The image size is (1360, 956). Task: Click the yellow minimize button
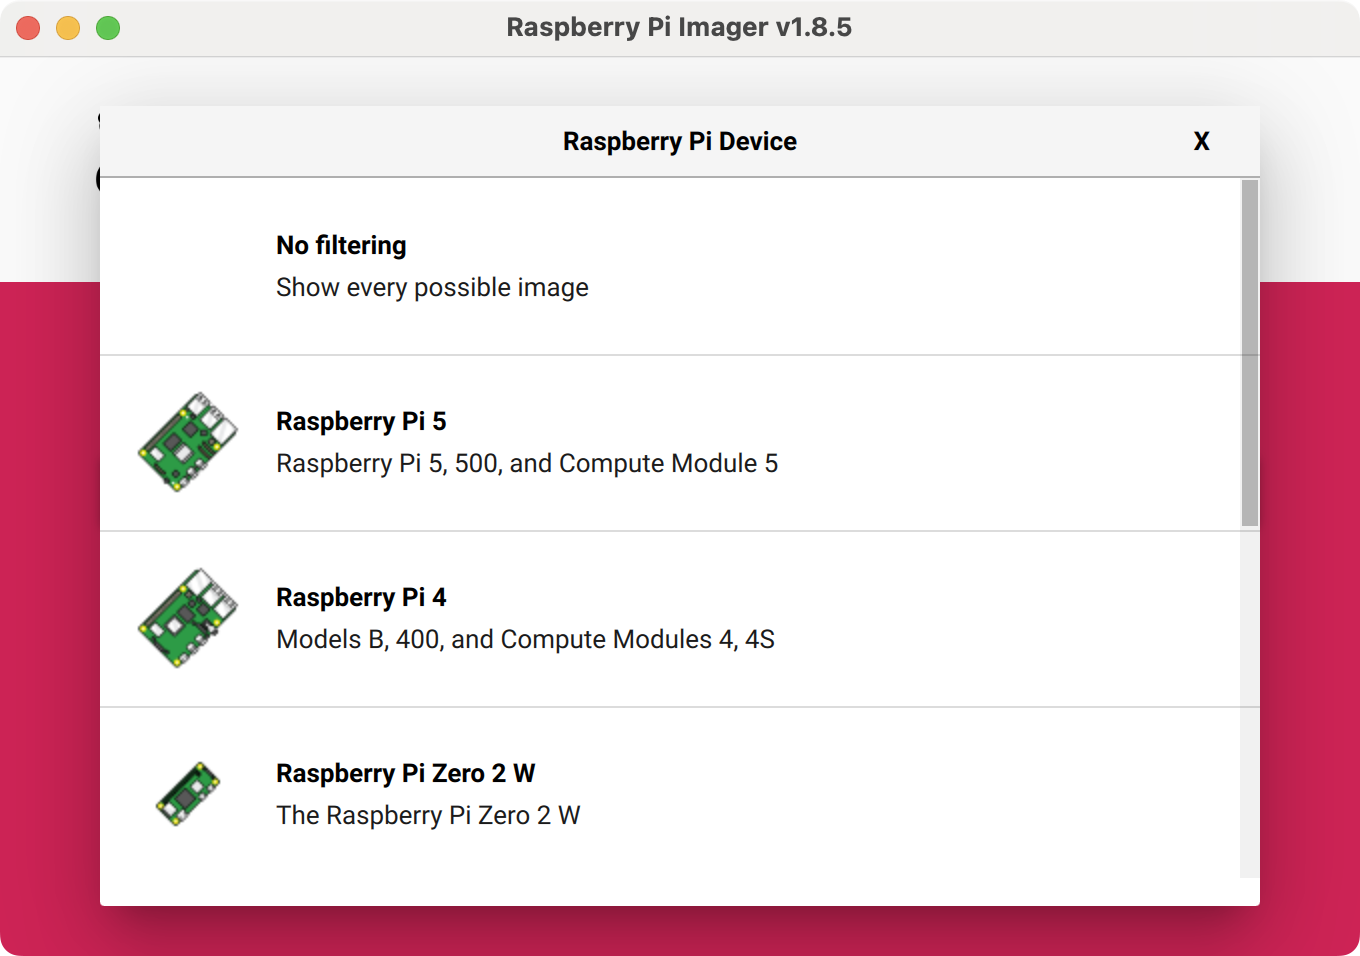click(x=67, y=27)
